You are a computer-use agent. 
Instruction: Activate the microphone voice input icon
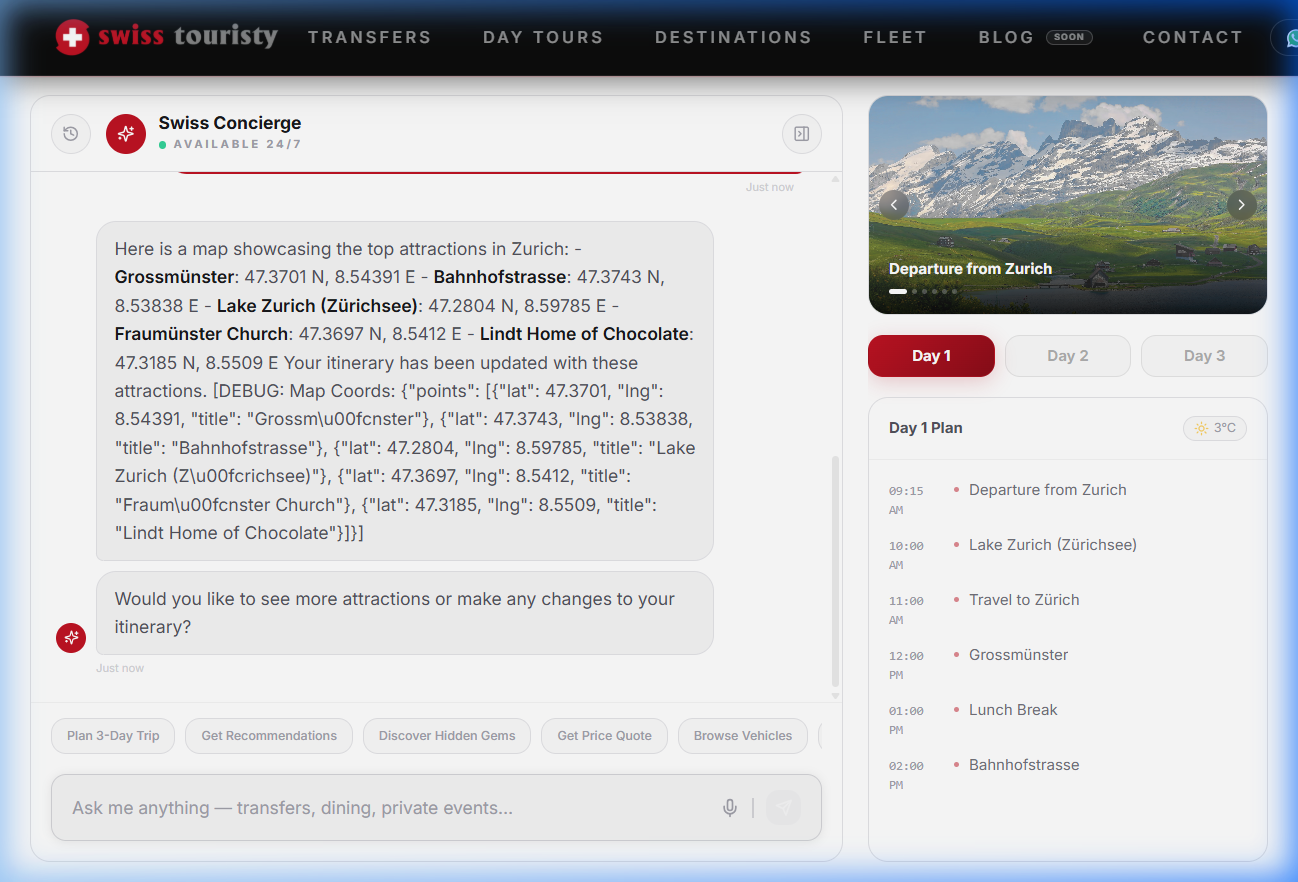[729, 807]
